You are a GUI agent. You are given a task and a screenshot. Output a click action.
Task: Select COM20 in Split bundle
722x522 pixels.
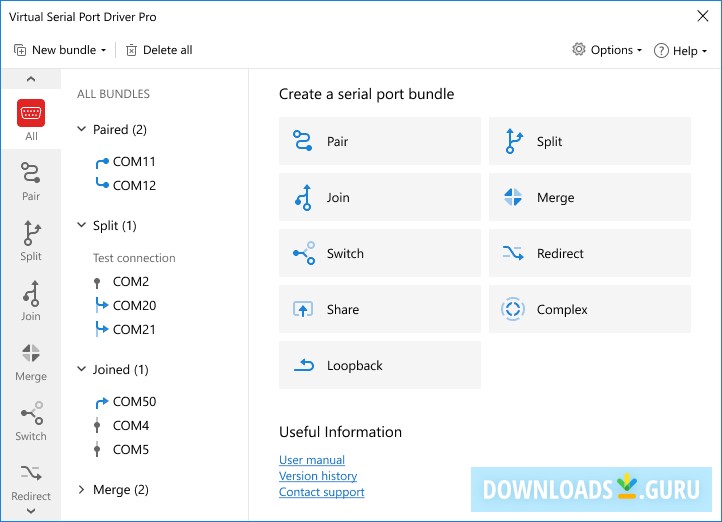point(134,305)
